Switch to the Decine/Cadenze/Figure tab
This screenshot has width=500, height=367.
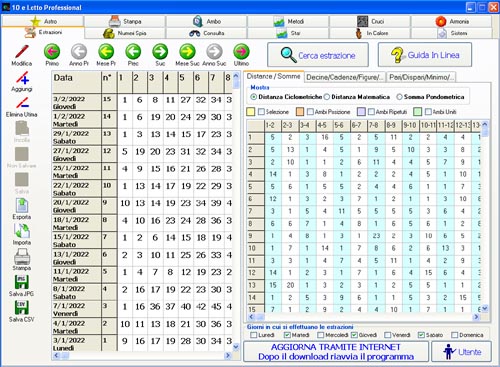pos(345,77)
